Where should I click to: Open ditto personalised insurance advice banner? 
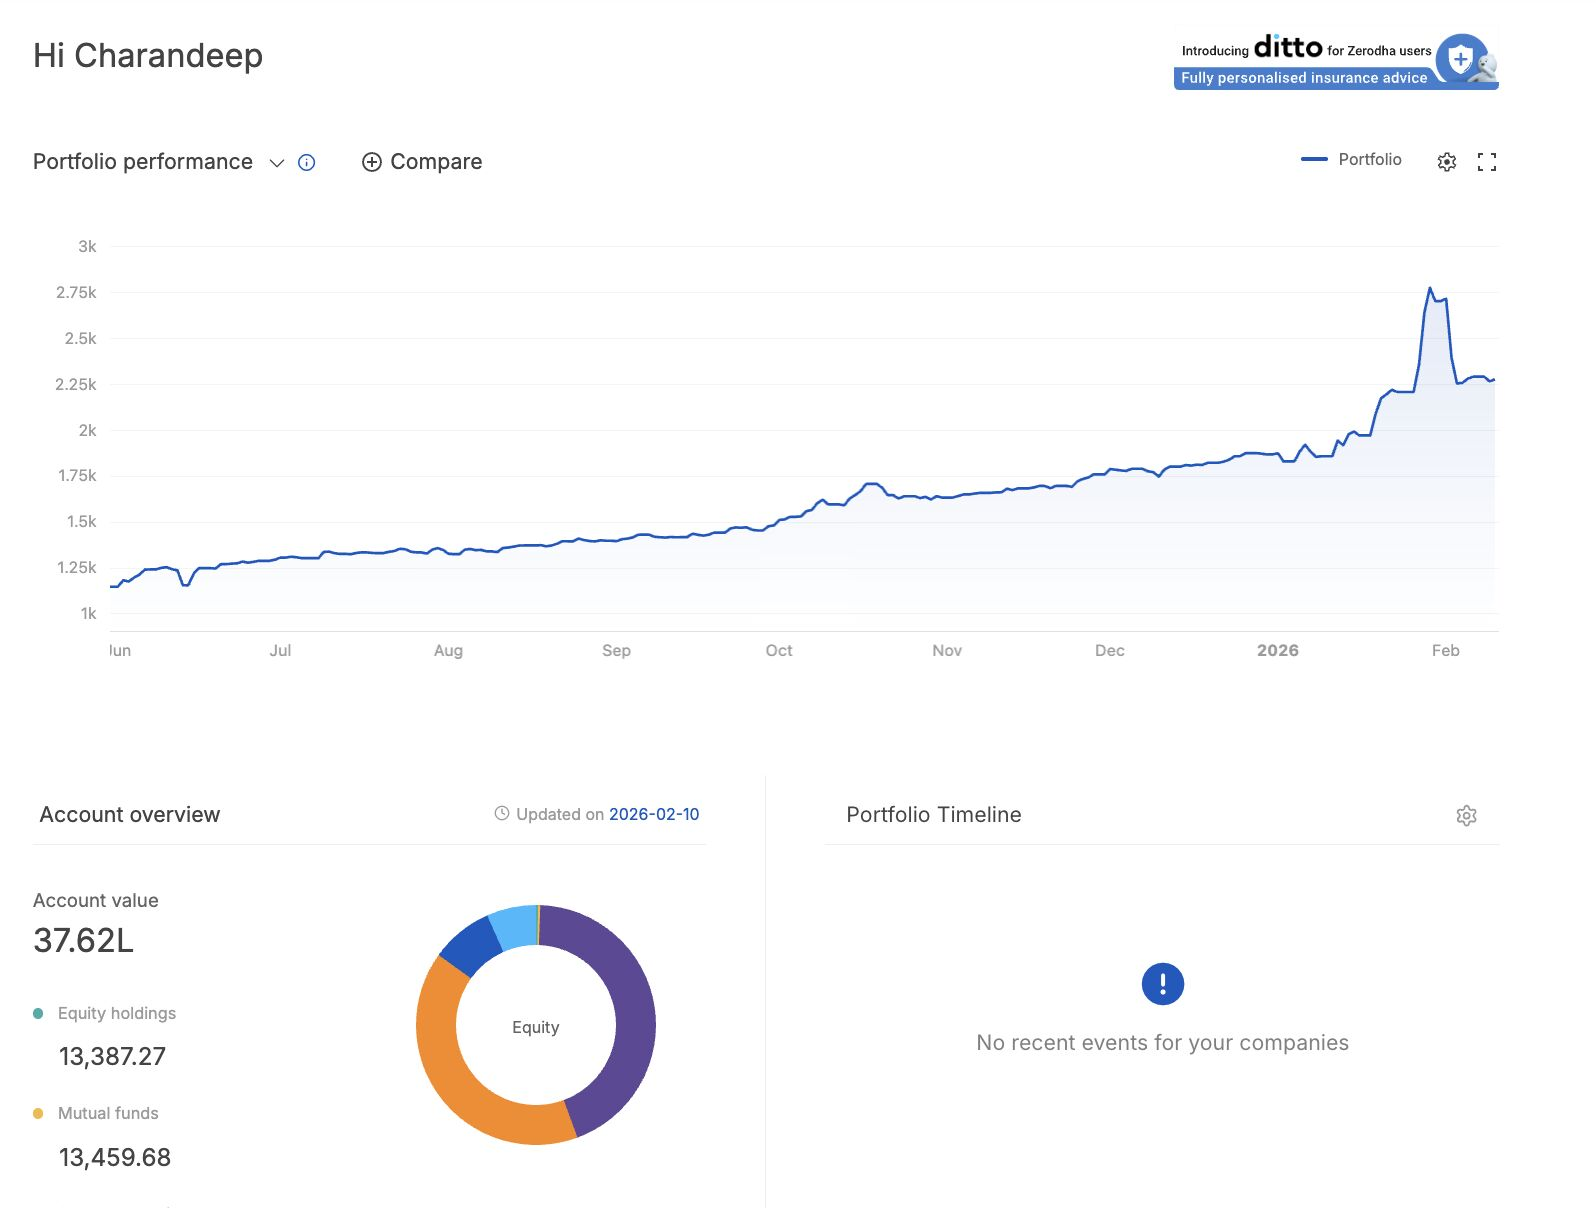pos(1304,78)
